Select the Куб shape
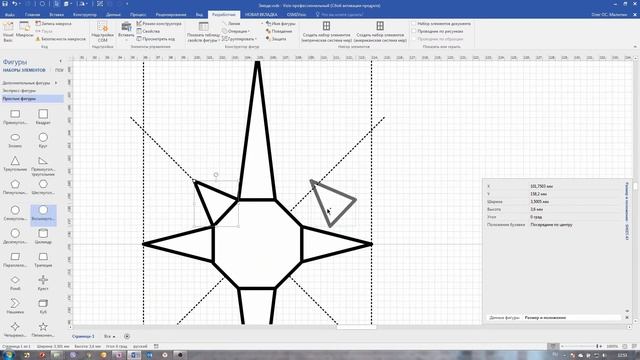The height and width of the screenshot is (360, 640). pos(43,306)
